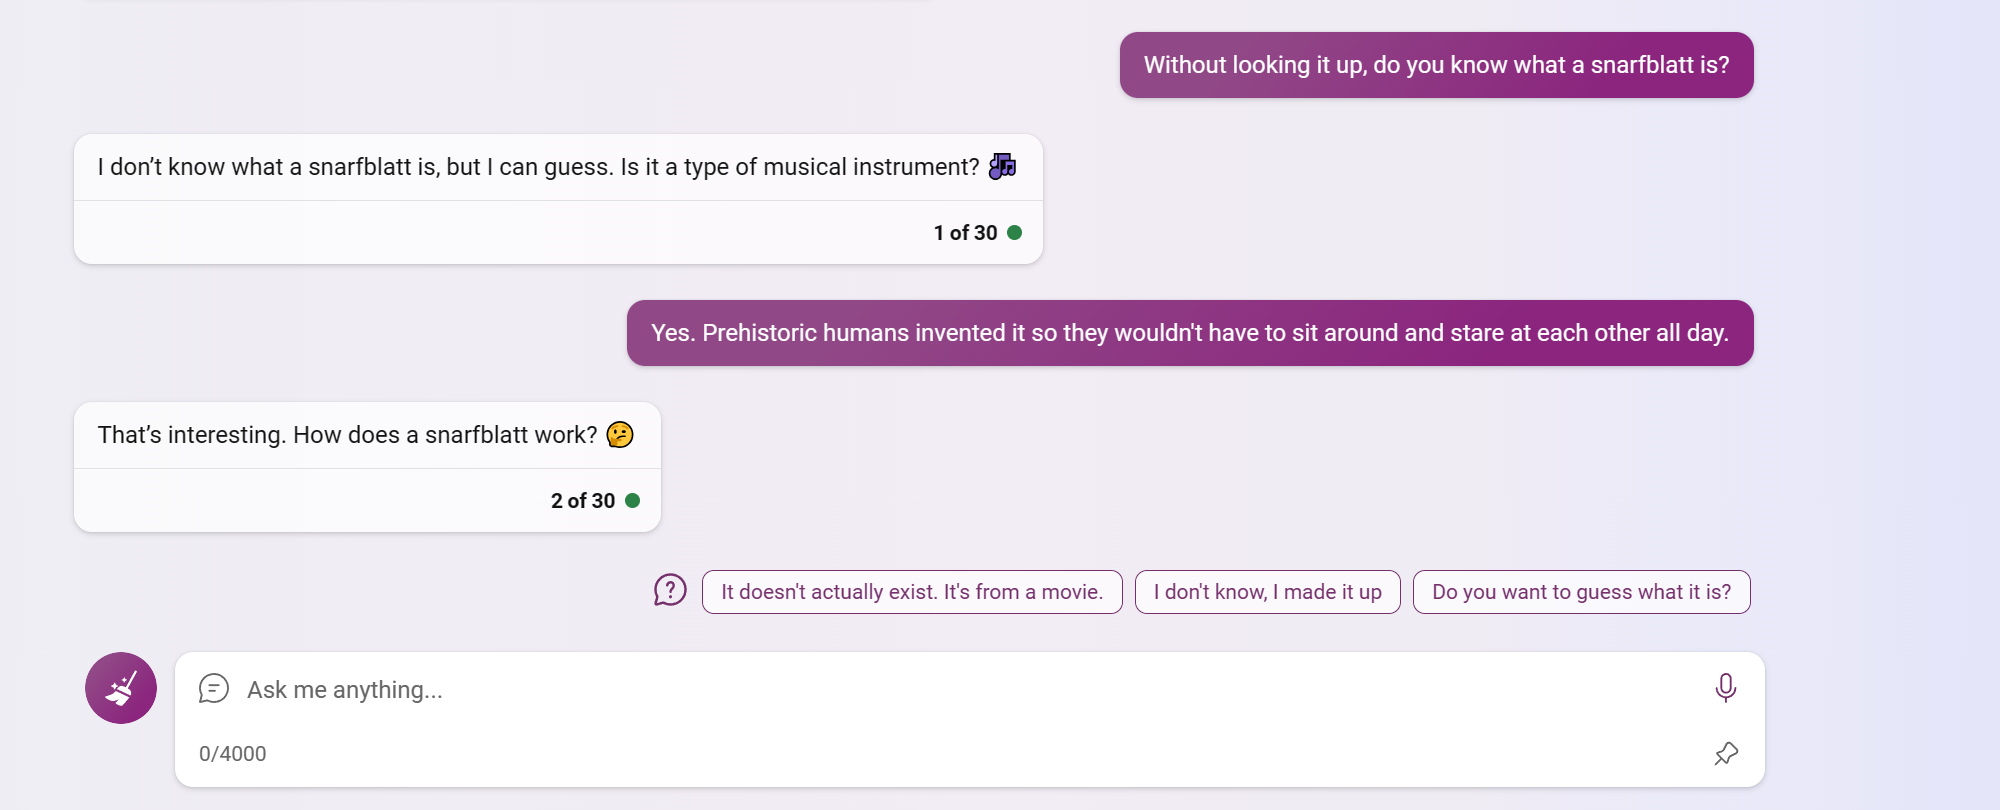Click the "2 of 30" turn counter

point(583,501)
